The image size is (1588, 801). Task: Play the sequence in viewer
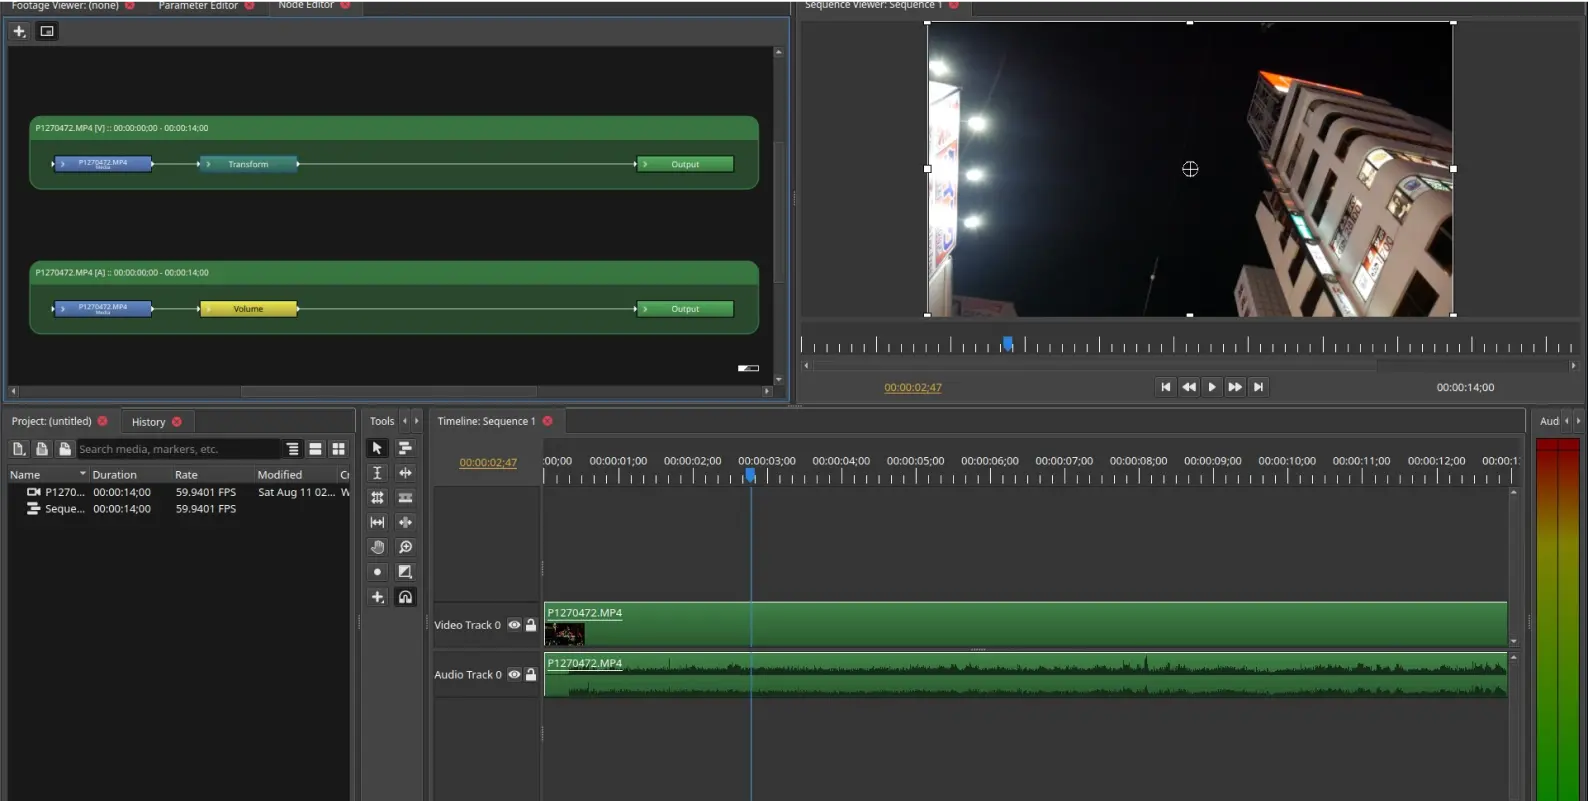pyautogui.click(x=1212, y=387)
